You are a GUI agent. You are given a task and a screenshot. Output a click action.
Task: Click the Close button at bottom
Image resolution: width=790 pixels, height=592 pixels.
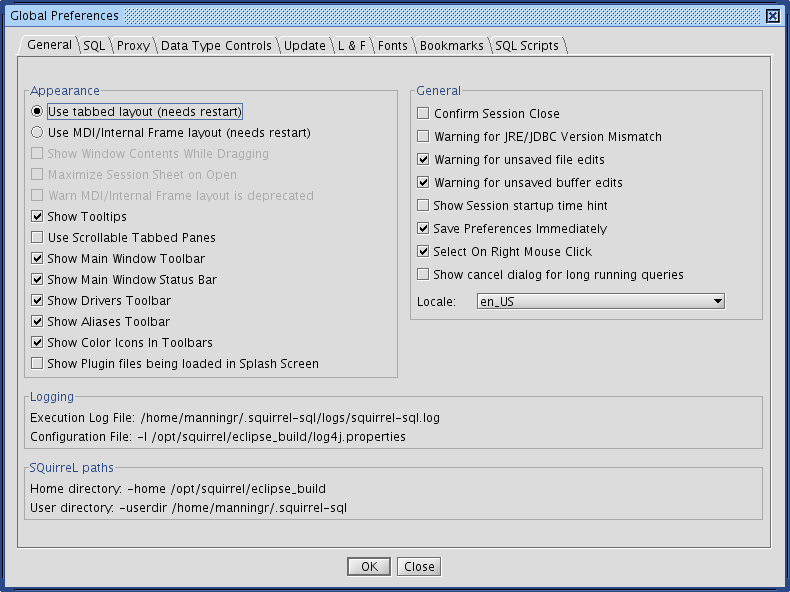[419, 567]
